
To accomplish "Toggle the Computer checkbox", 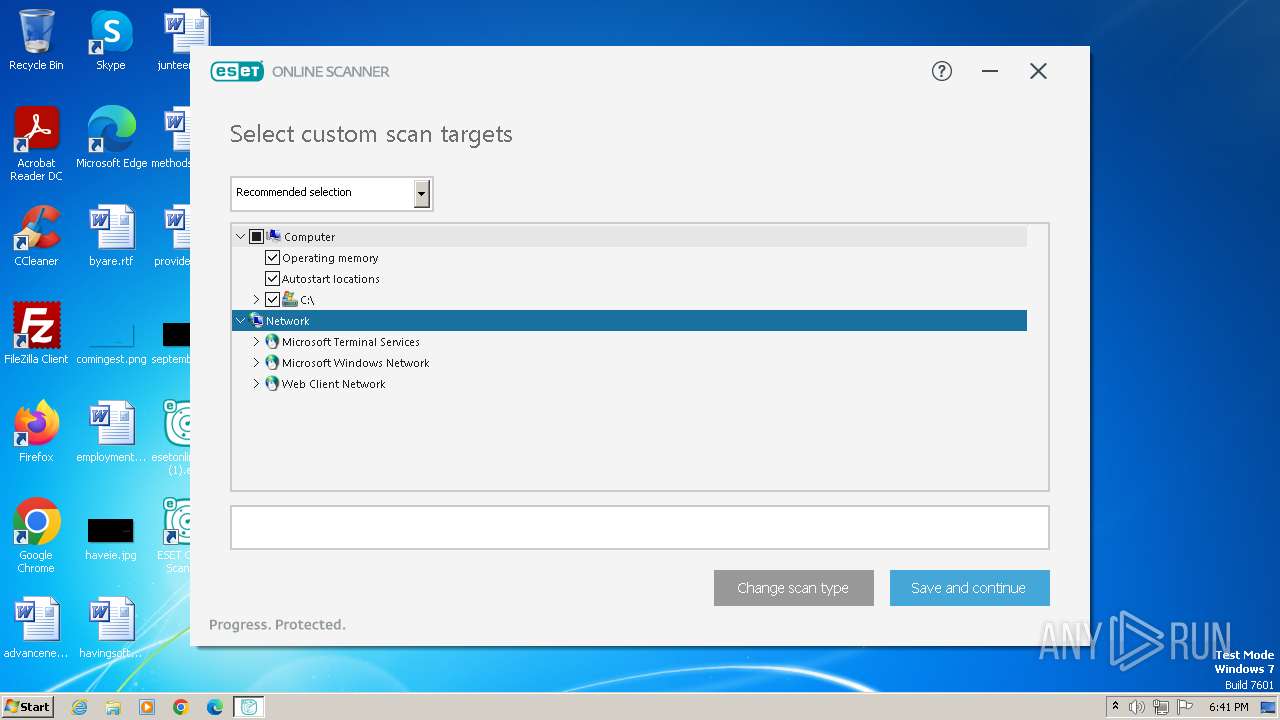I will (256, 237).
